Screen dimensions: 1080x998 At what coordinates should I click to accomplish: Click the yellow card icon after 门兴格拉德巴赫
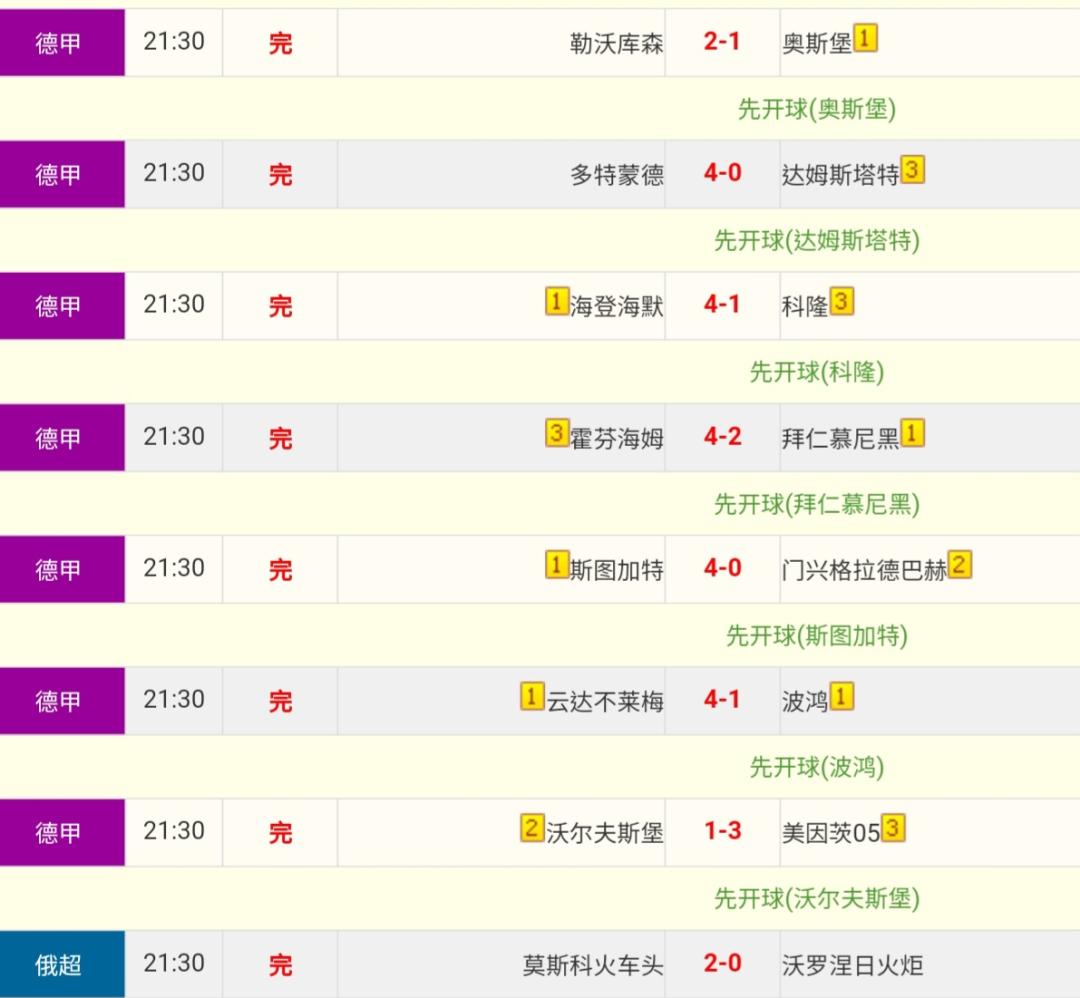(x=960, y=566)
